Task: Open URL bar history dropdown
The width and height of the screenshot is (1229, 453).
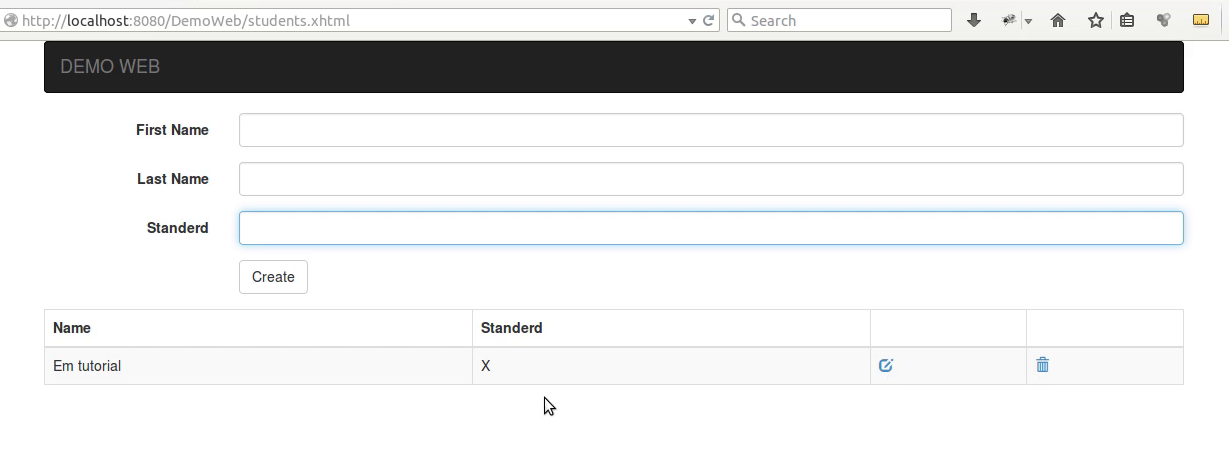Action: [691, 21]
